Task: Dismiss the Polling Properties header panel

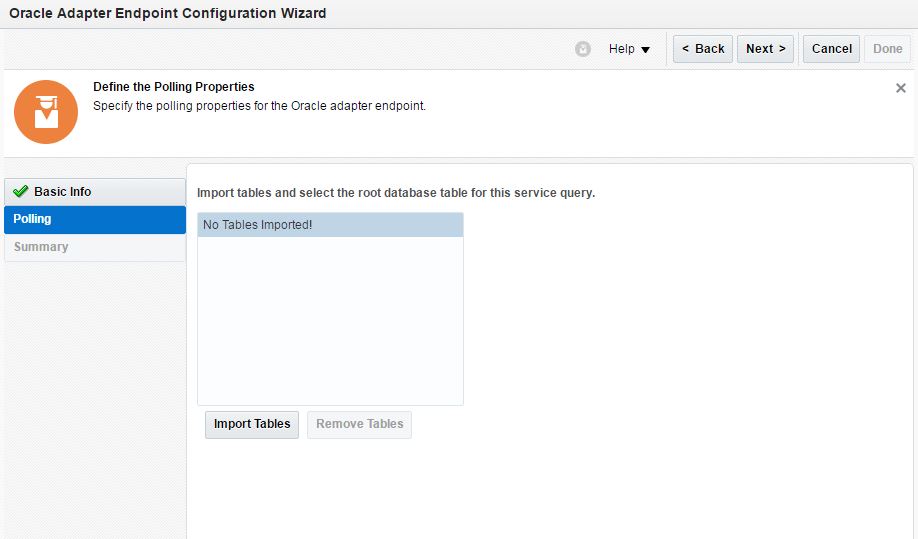Action: coord(900,88)
